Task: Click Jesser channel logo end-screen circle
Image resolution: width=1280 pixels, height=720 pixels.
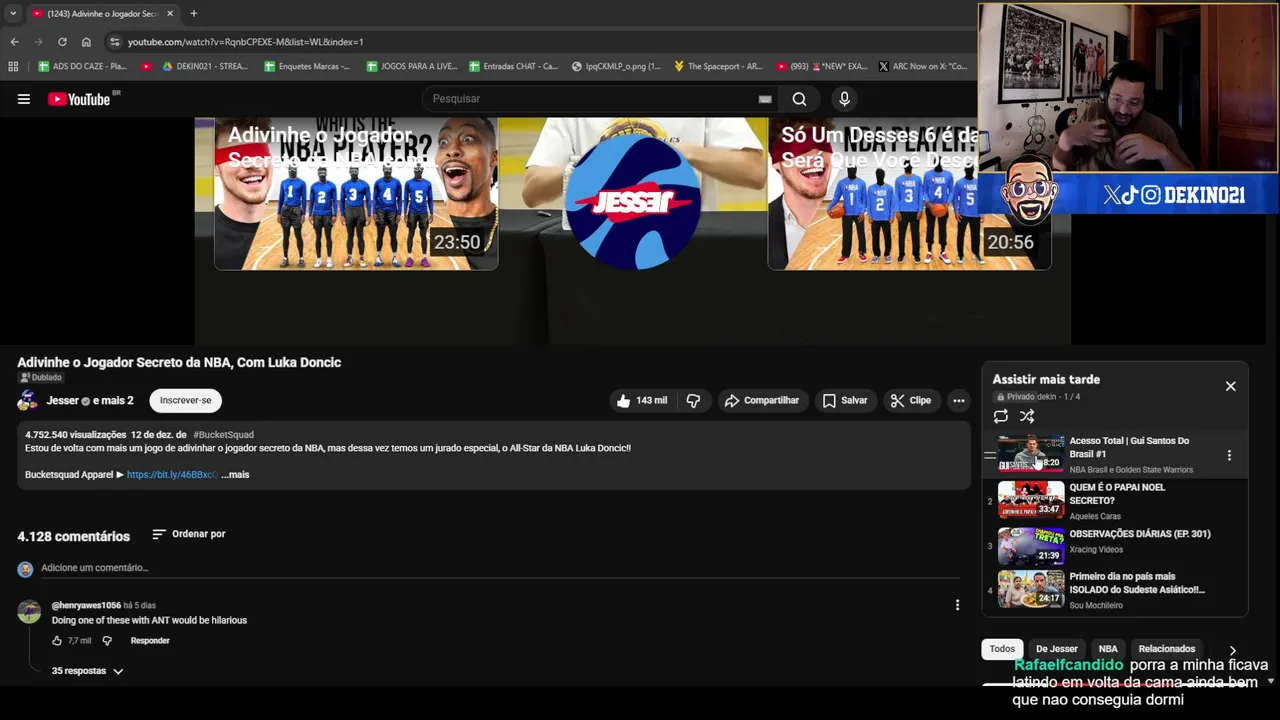Action: click(x=633, y=202)
